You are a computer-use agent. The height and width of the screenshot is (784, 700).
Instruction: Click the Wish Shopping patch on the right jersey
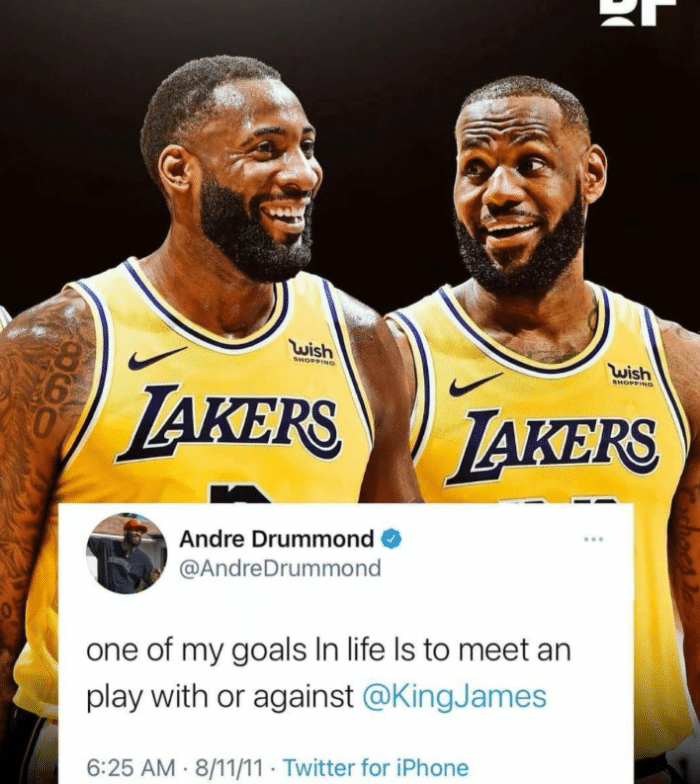630,376
